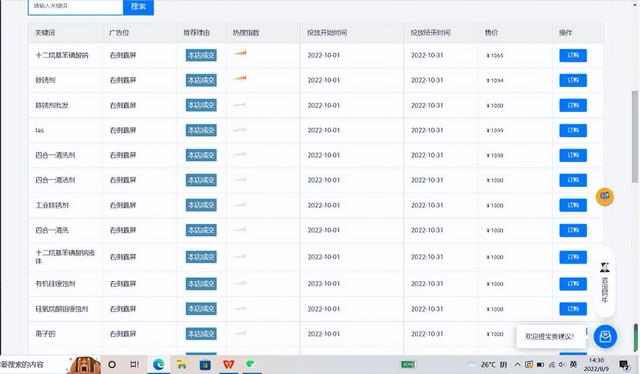Click the 售价 column header
The image size is (640, 374).
(491, 33)
